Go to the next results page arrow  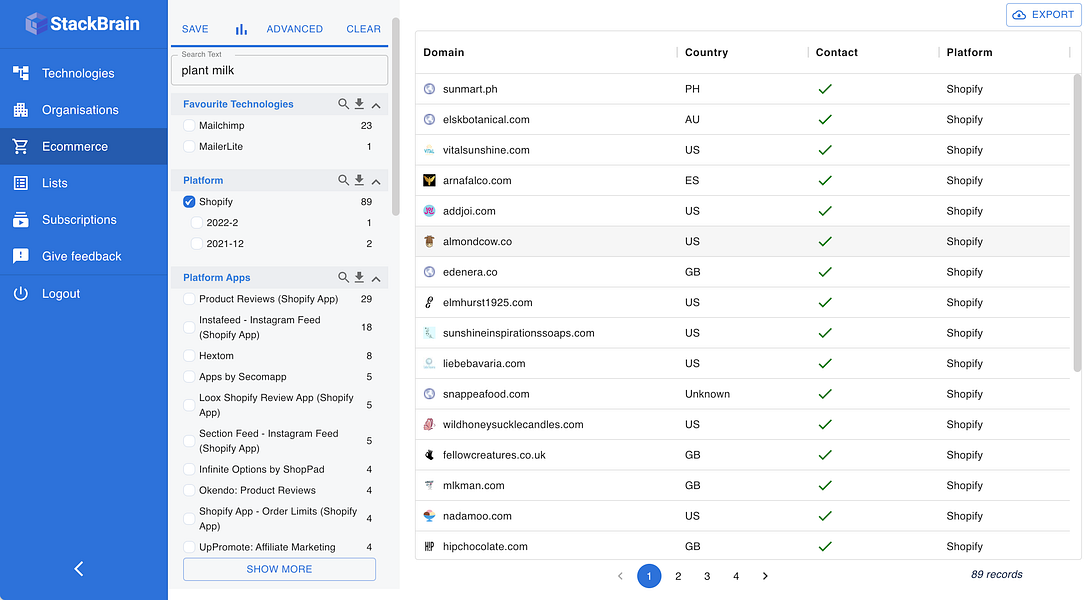[x=765, y=576]
